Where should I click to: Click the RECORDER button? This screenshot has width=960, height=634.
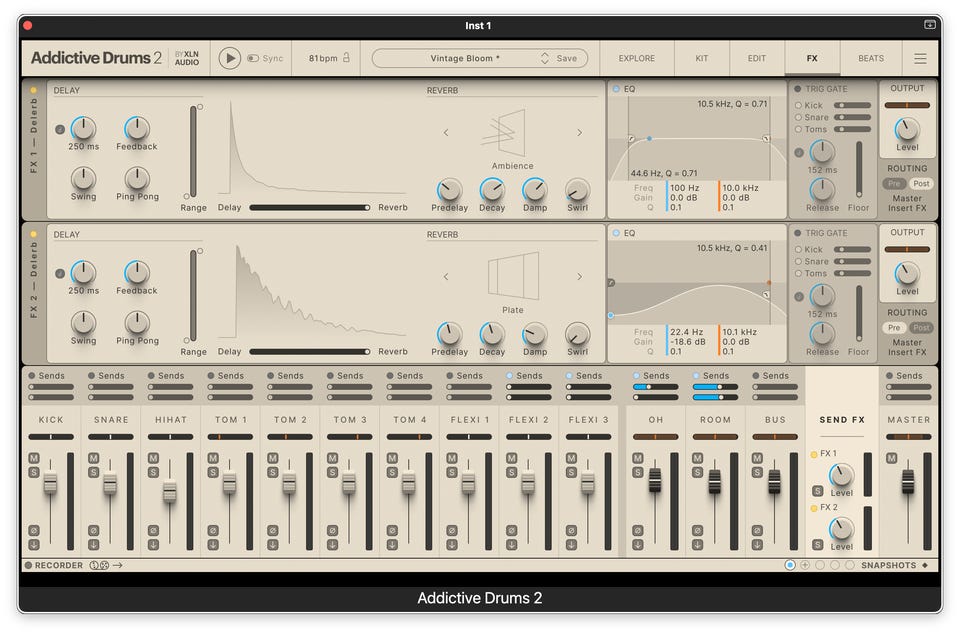[53, 565]
